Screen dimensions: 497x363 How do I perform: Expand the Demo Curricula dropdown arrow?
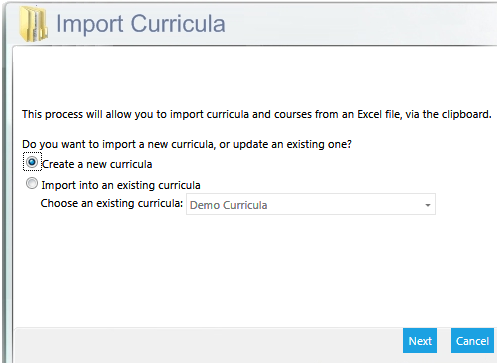[x=428, y=205]
